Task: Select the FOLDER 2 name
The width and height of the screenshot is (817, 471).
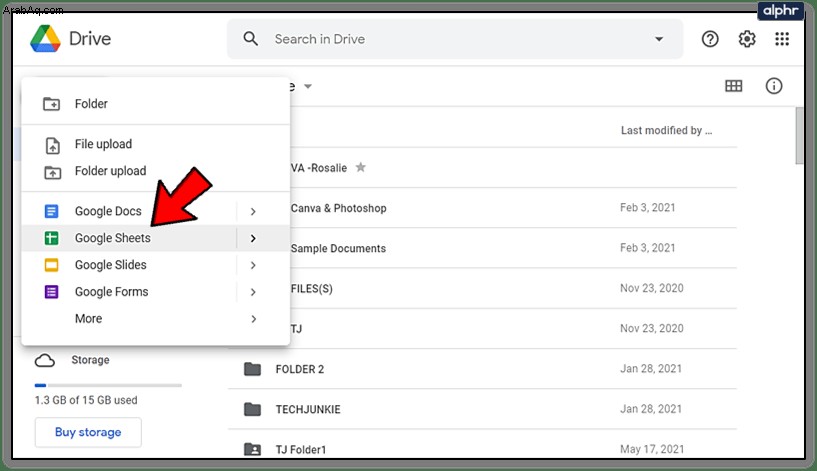Action: point(300,369)
